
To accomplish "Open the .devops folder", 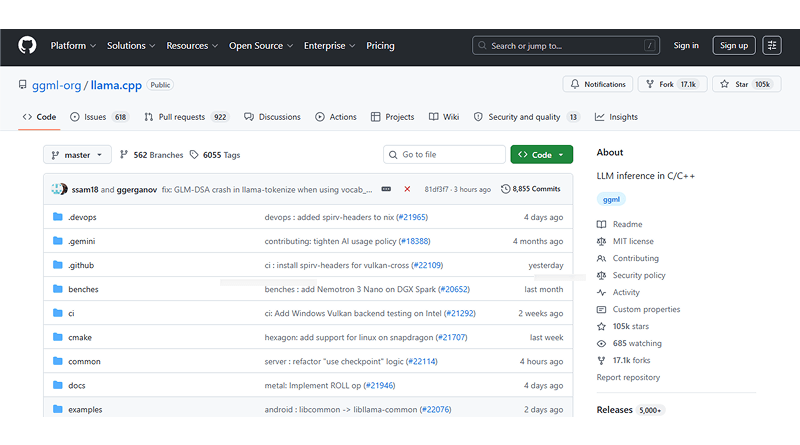I will tap(81, 217).
